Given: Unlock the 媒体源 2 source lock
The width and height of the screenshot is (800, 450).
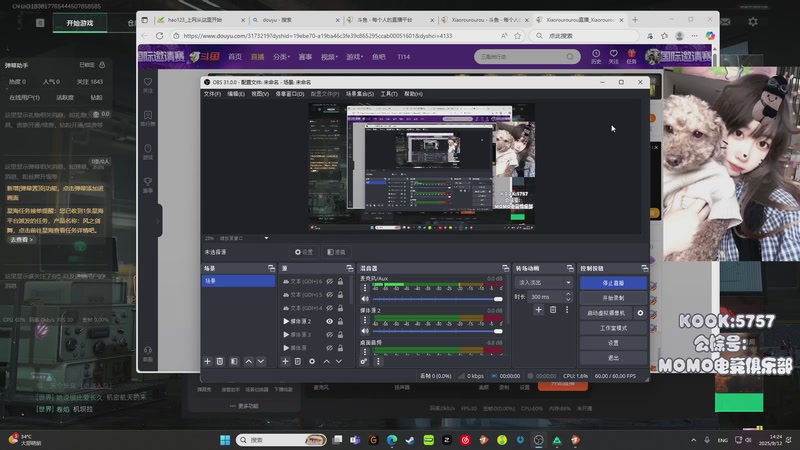Looking at the screenshot, I should tap(340, 321).
